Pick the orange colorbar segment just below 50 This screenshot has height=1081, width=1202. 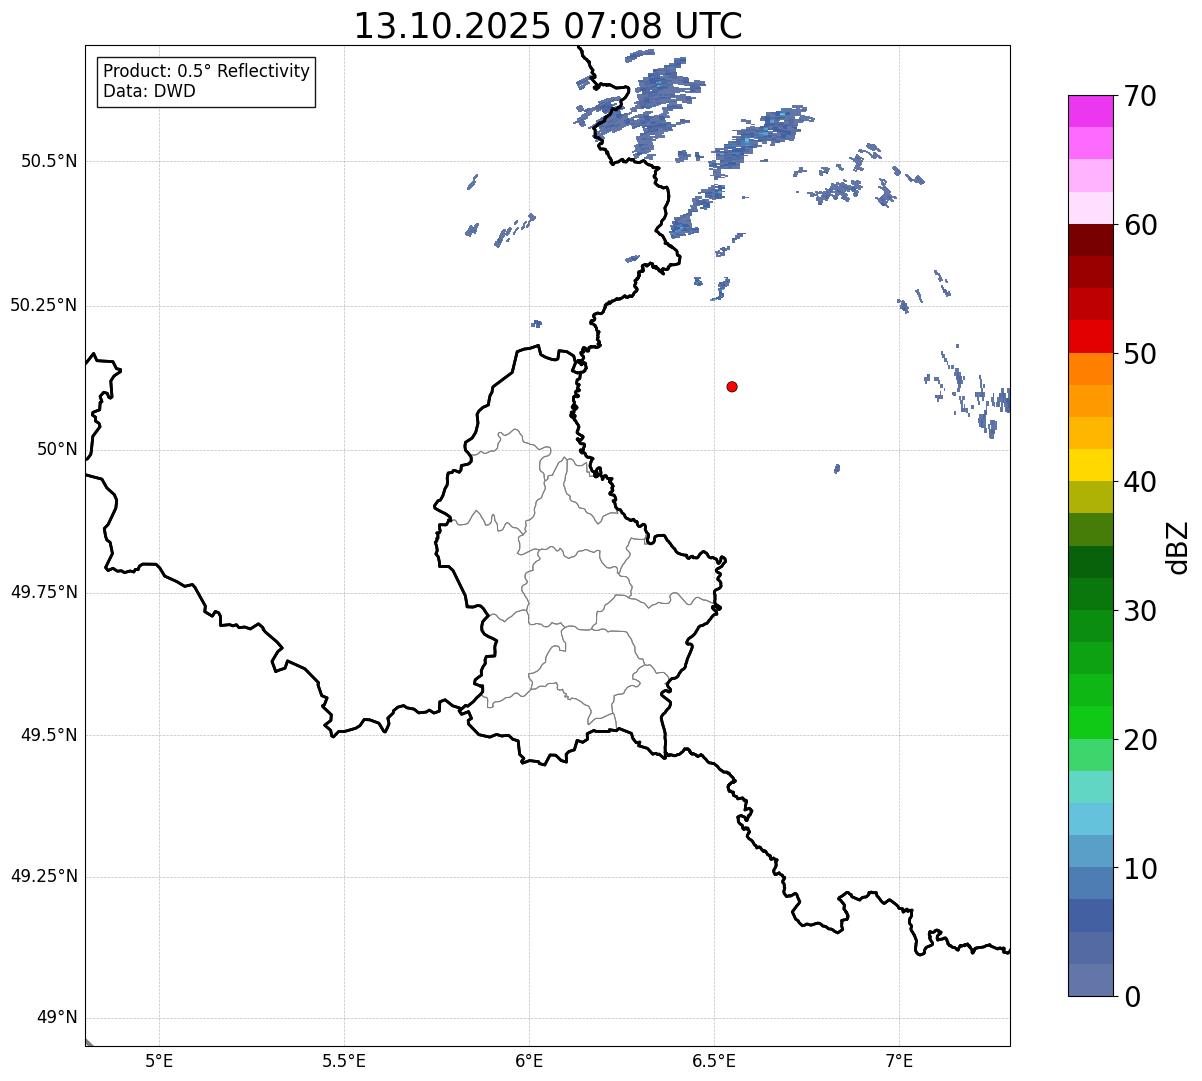(x=1090, y=369)
